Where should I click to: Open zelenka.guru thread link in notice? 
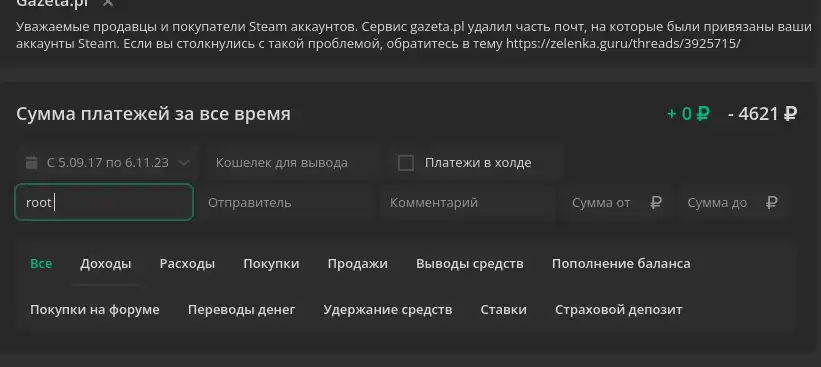click(623, 43)
